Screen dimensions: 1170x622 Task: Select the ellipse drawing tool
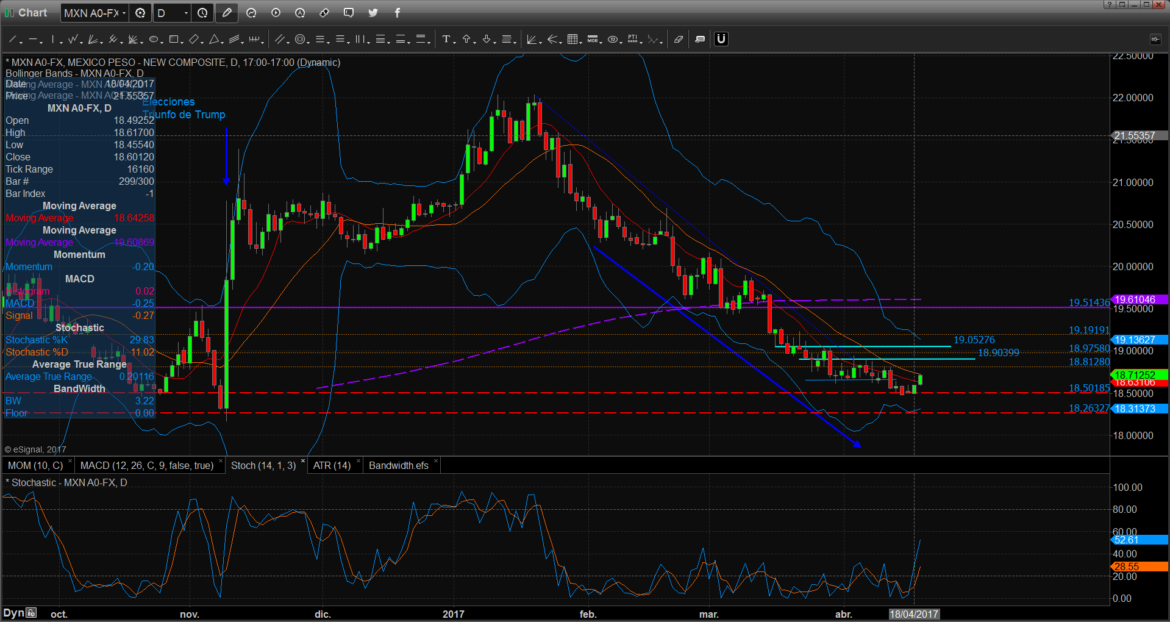[154, 39]
